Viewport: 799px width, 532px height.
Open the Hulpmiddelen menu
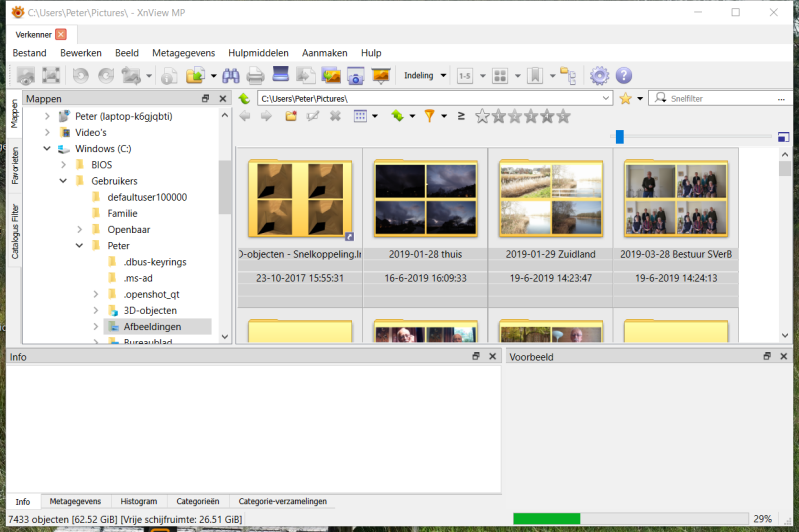[x=258, y=53]
